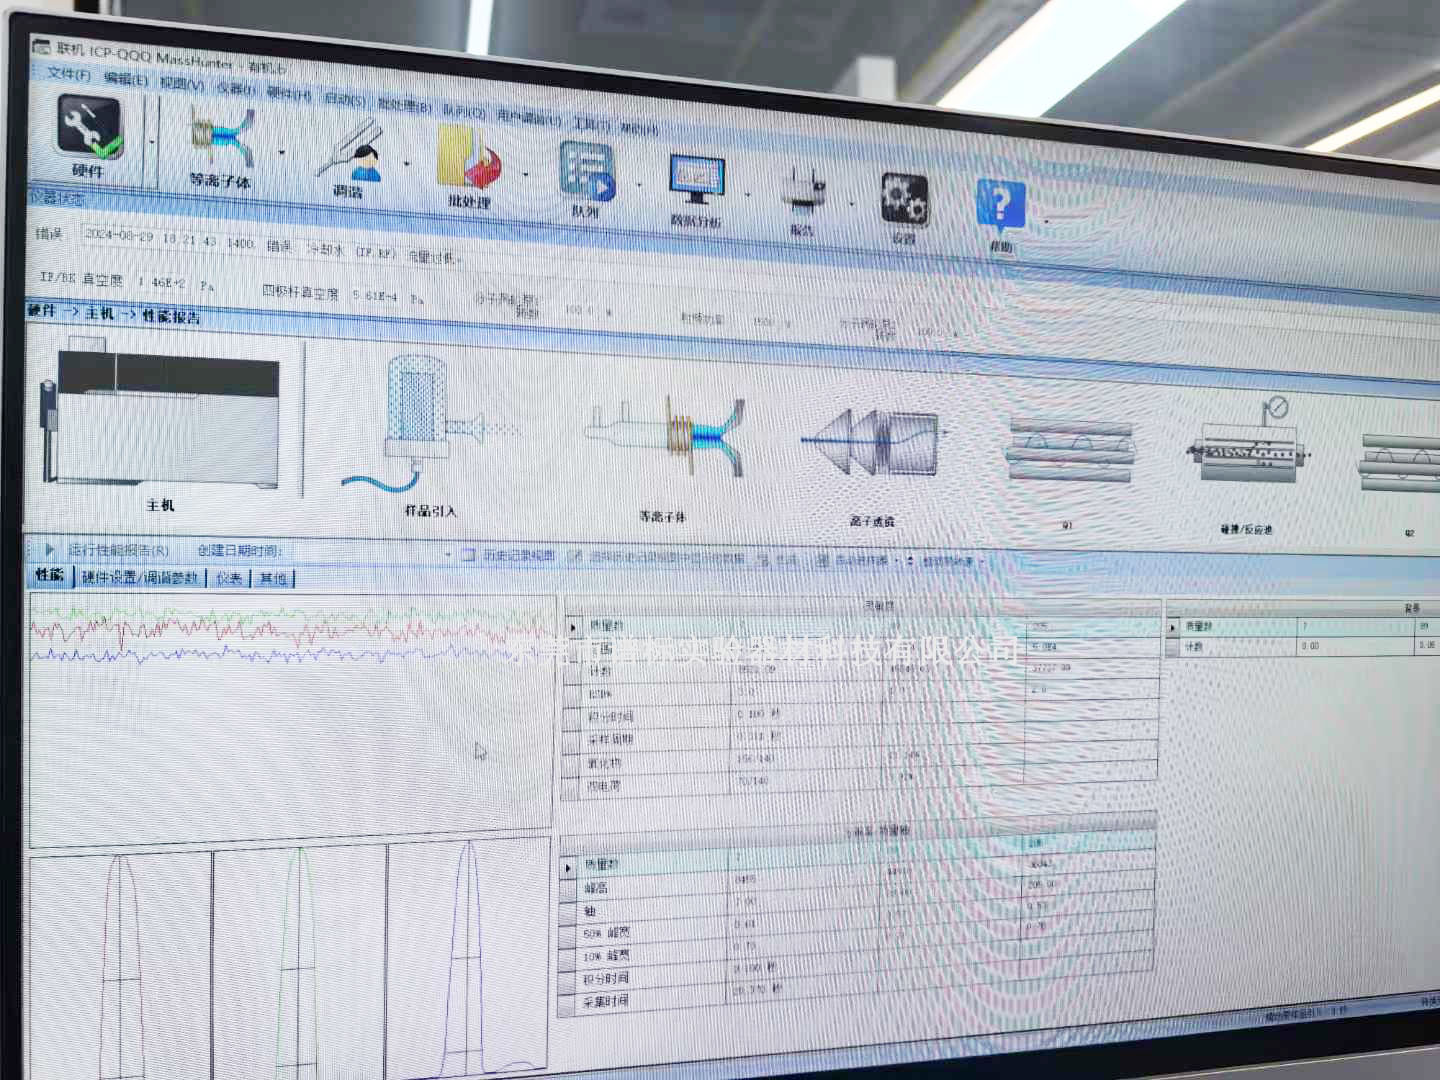Expand the dropdown arrow beside 等离子体
Image resolution: width=1440 pixels, height=1080 pixels.
[282, 153]
